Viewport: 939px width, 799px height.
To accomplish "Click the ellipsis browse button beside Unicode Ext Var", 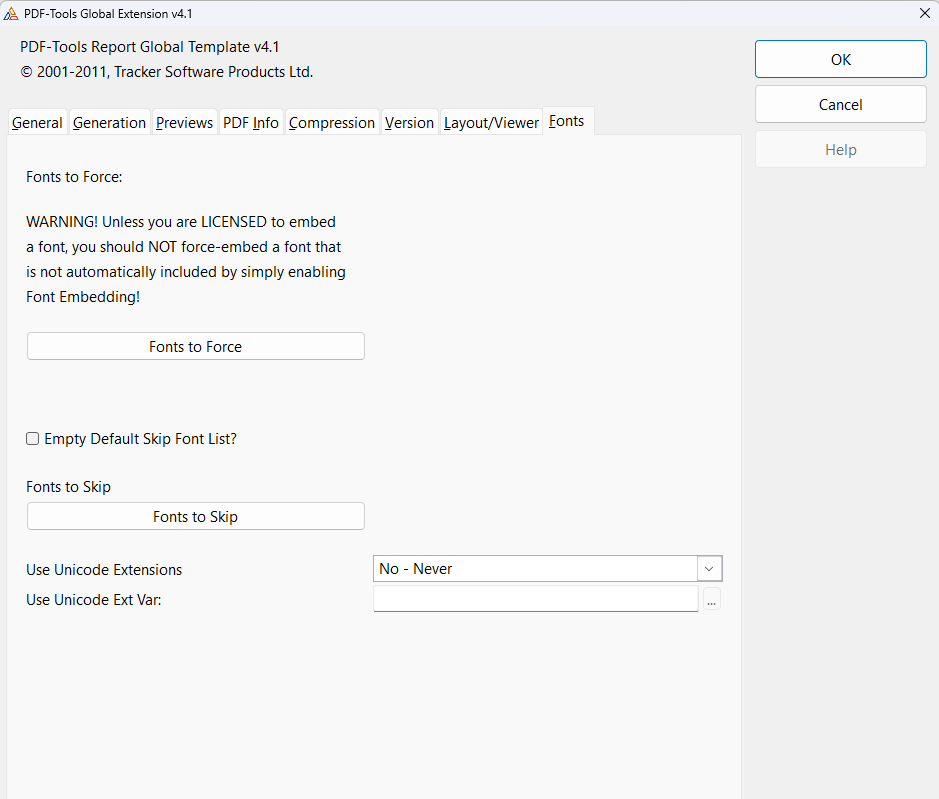I will click(711, 599).
